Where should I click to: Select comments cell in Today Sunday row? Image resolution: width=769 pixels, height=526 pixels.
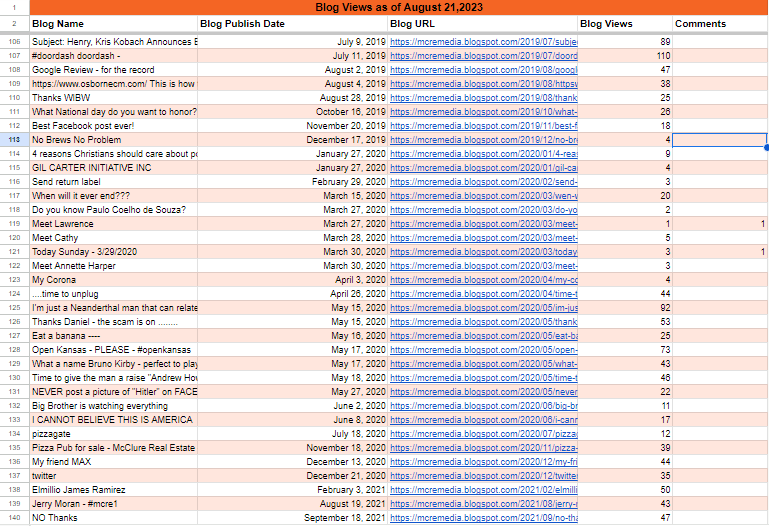[720, 252]
